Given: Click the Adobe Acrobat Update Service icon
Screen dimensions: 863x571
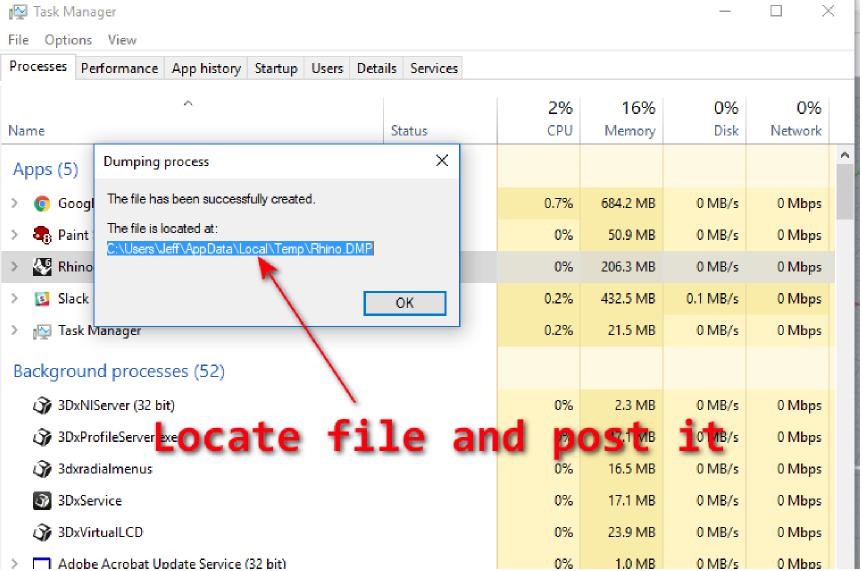Looking at the screenshot, I should pos(42,564).
